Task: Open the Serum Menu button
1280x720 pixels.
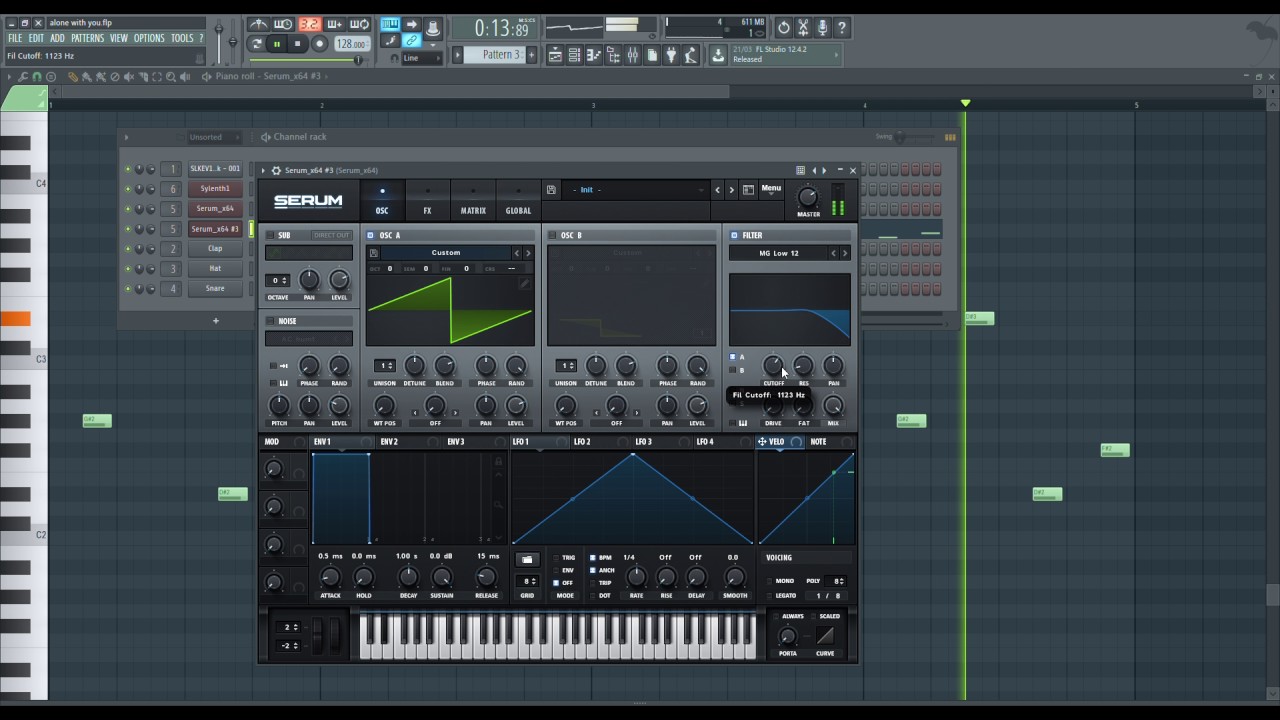Action: click(x=771, y=189)
